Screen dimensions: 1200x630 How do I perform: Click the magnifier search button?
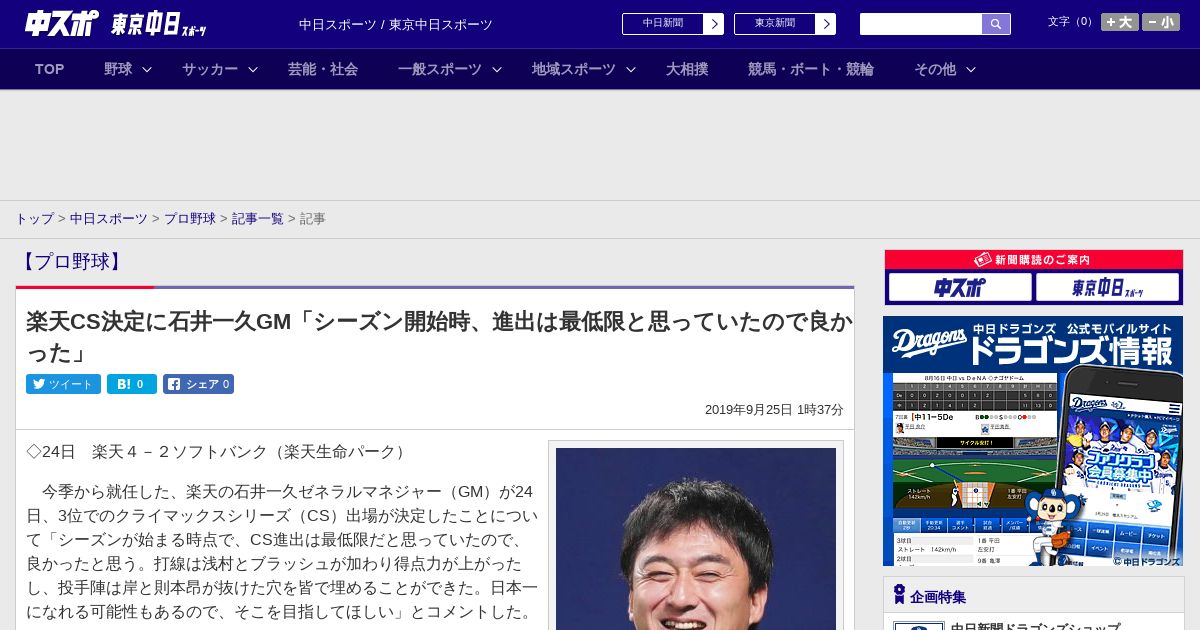pyautogui.click(x=996, y=24)
